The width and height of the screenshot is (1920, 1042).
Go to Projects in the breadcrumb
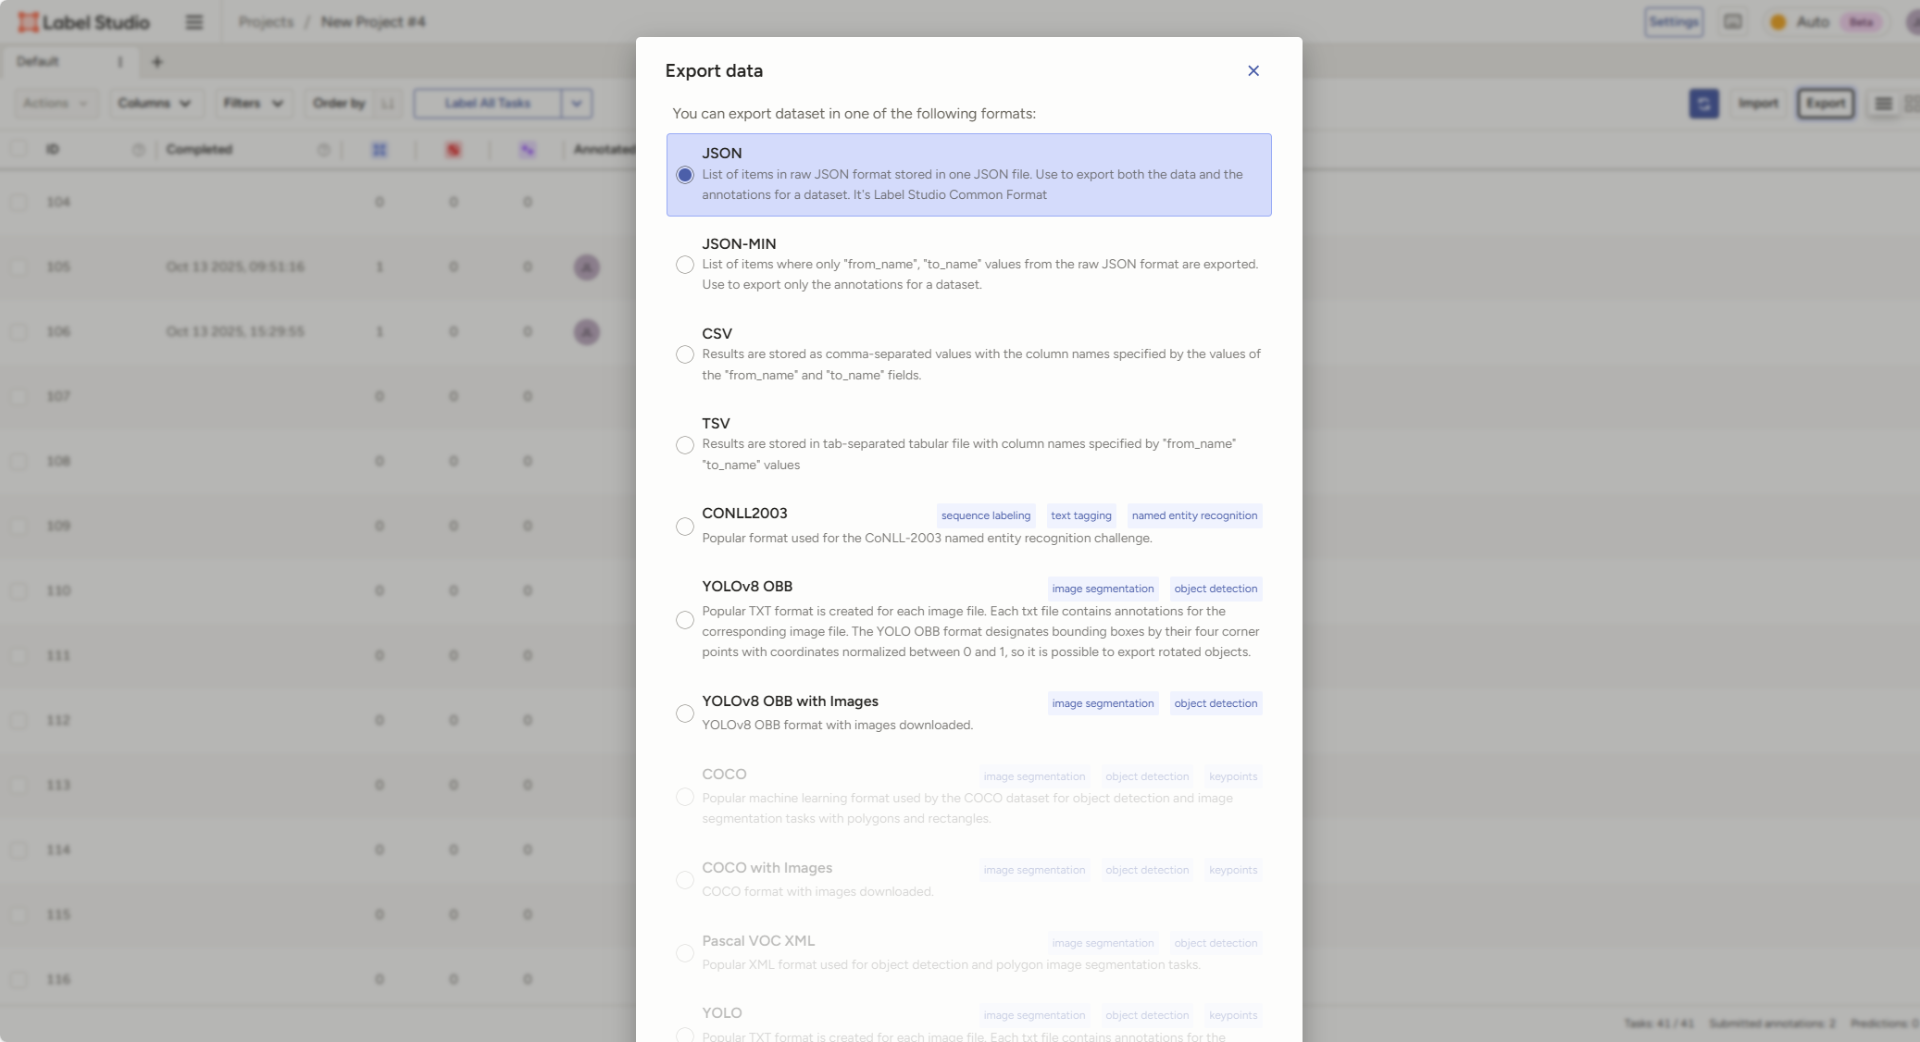pos(266,22)
